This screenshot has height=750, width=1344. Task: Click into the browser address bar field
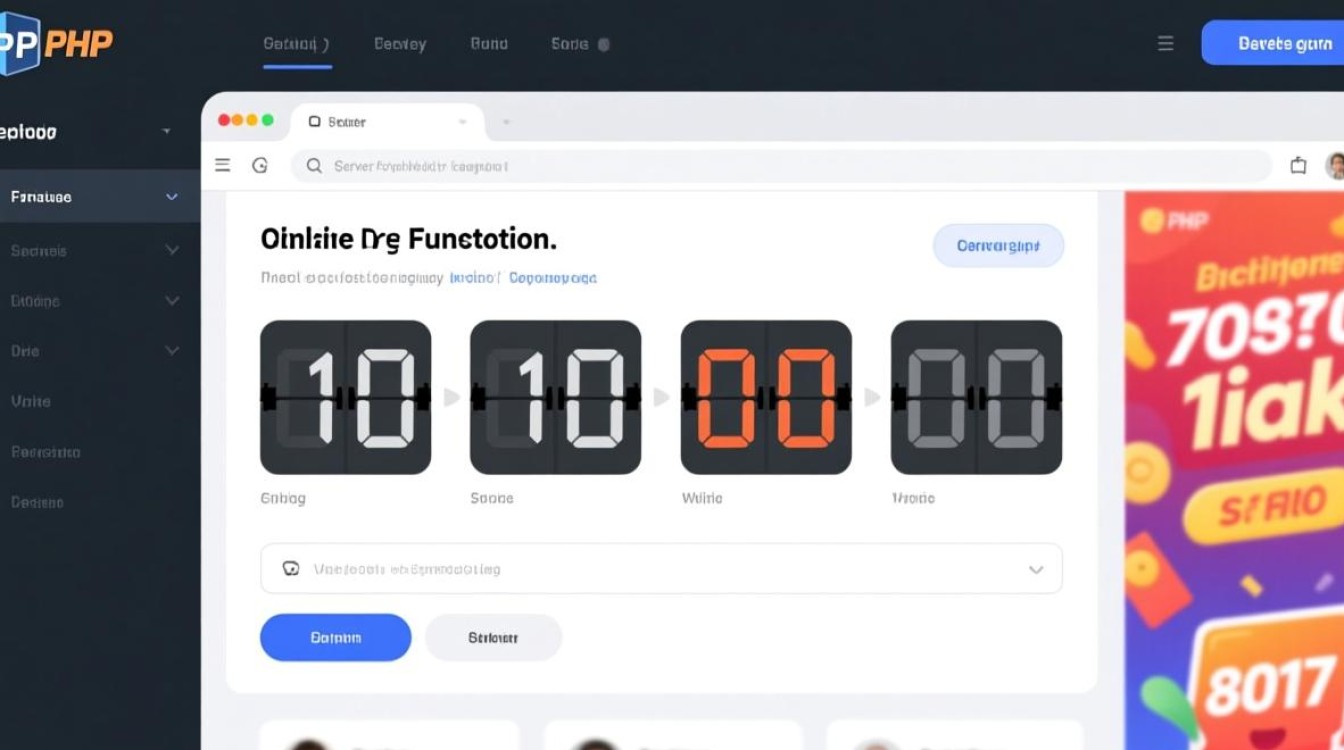click(780, 166)
